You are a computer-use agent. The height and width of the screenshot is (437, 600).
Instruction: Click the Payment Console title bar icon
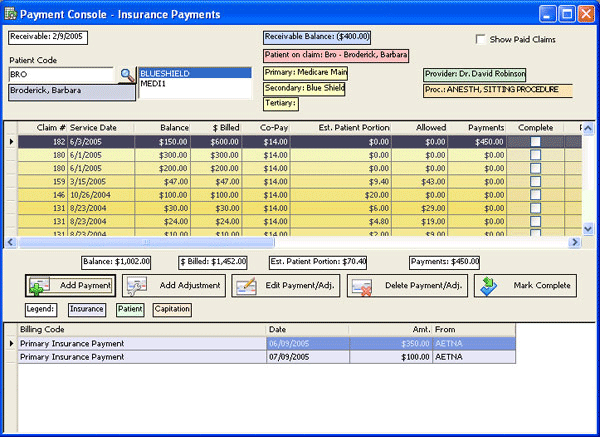pos(12,14)
